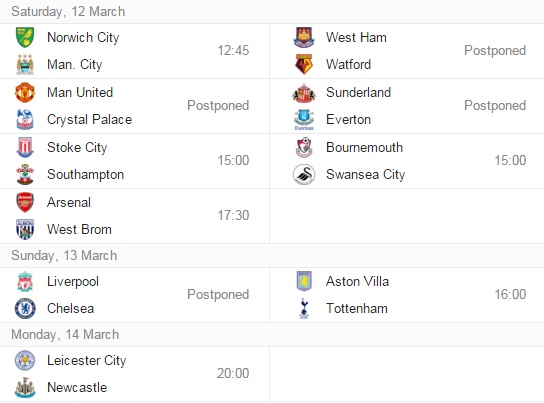This screenshot has height=403, width=544.
Task: Select the Newcastle club crest
Action: coord(25,387)
